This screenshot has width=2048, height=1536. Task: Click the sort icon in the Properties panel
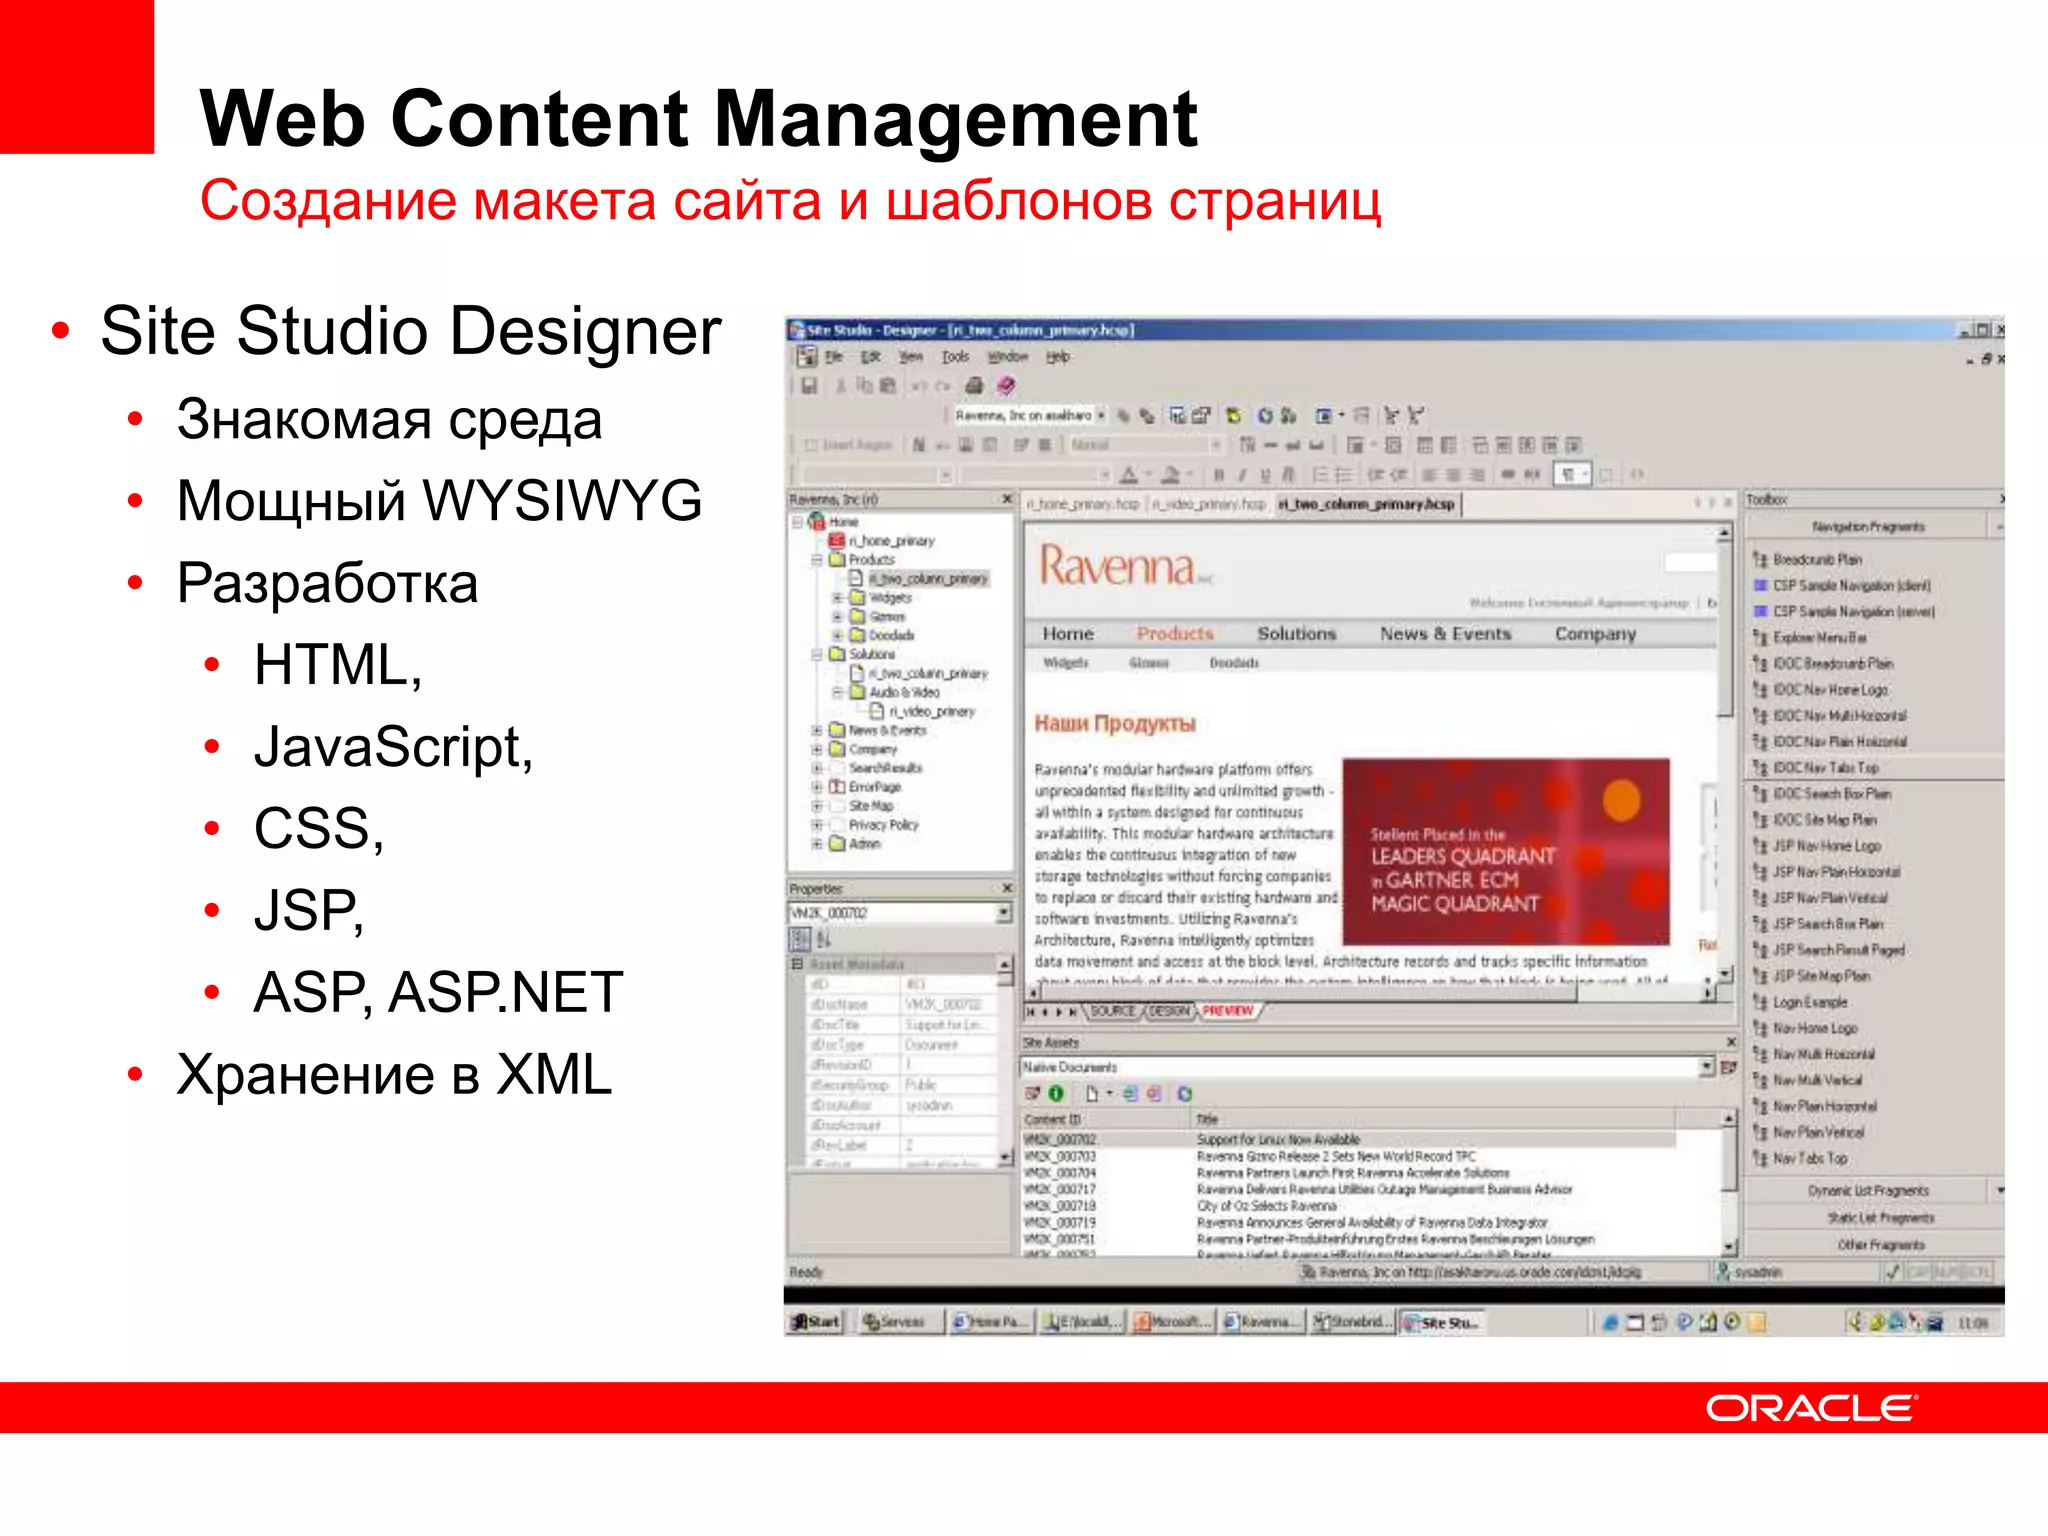824,939
